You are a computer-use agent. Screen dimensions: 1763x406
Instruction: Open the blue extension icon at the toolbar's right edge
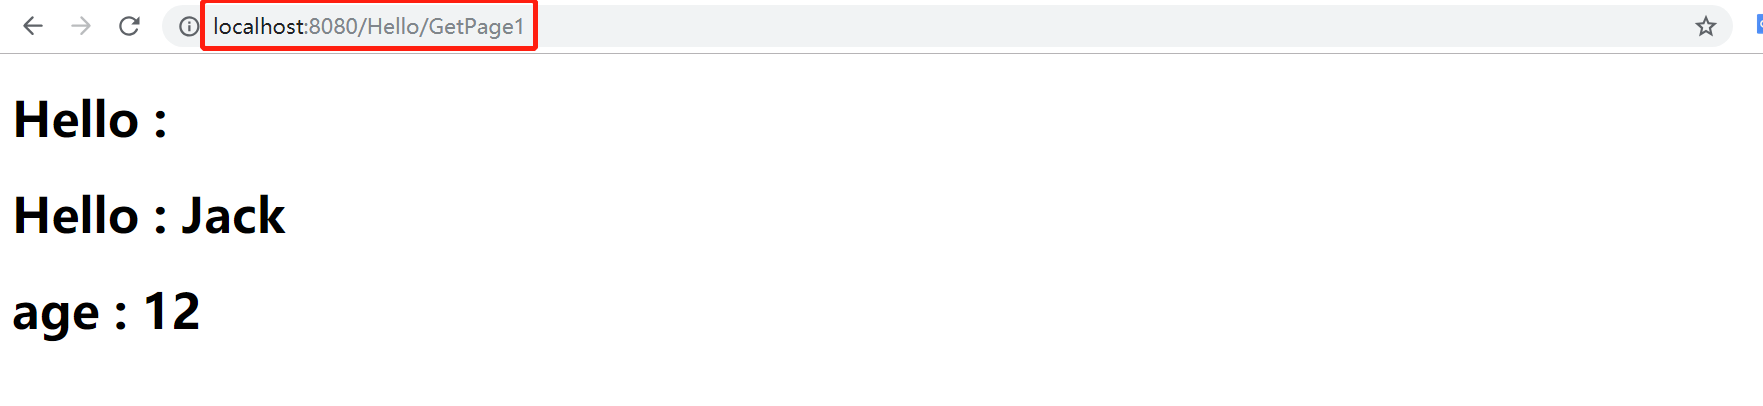click(1759, 26)
